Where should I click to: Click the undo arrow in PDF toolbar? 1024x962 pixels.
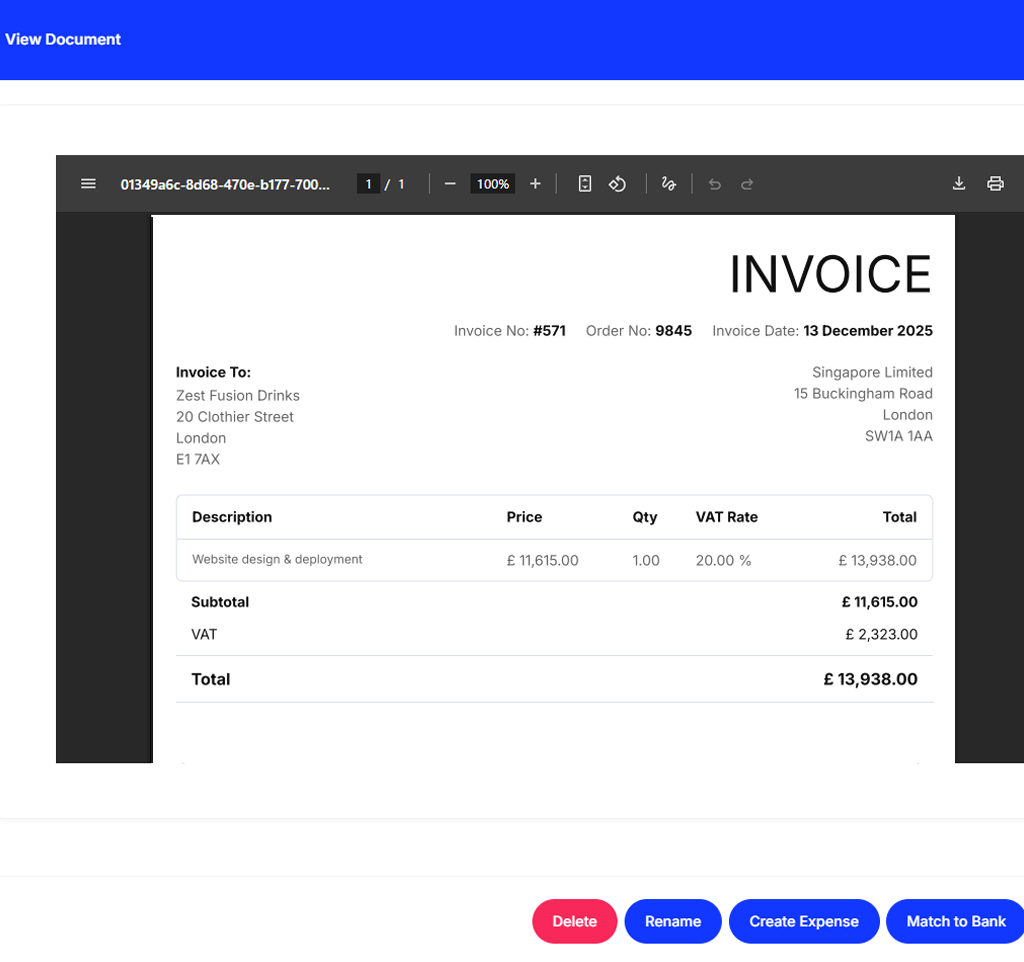pyautogui.click(x=714, y=184)
